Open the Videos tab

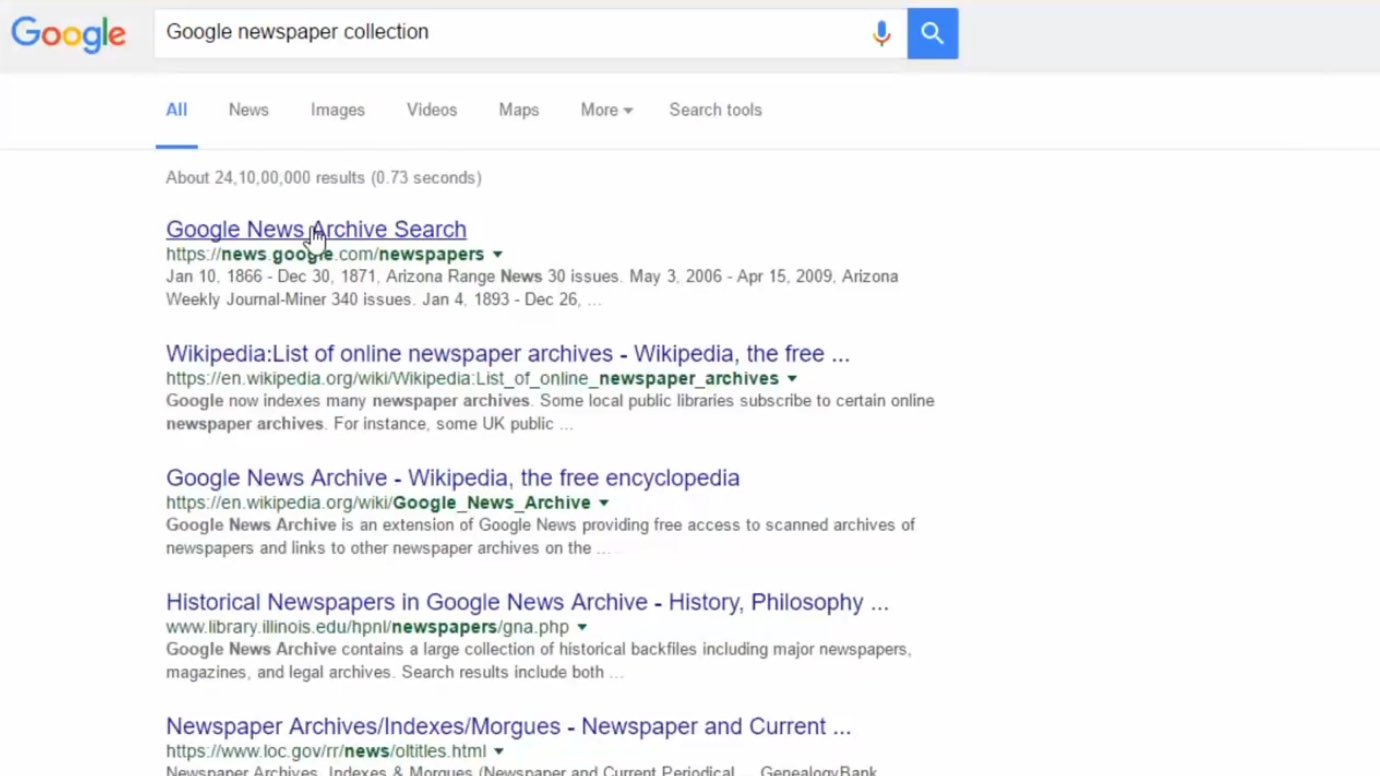(431, 110)
